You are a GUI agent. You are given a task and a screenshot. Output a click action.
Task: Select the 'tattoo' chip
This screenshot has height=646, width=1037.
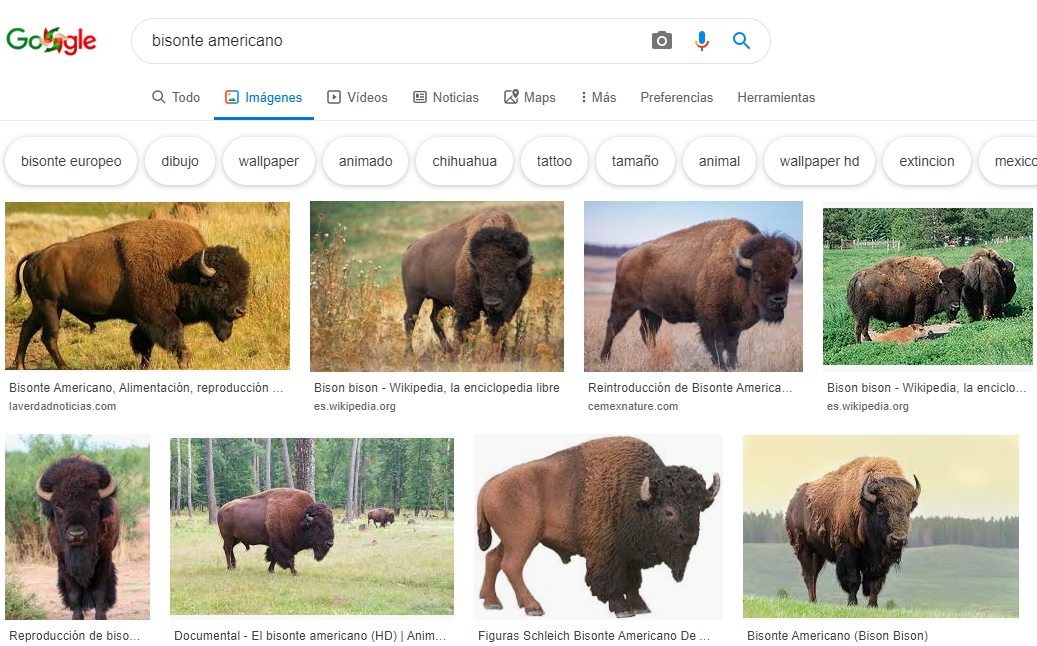[x=554, y=161]
